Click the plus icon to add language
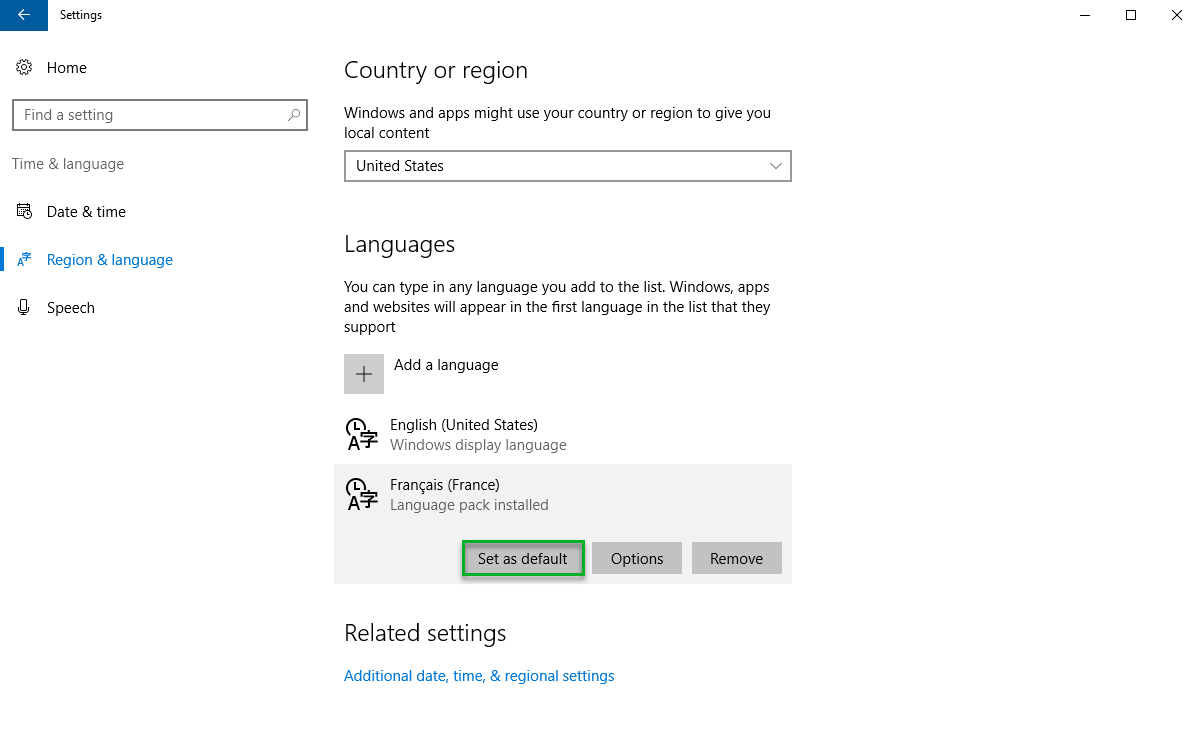Viewport: 1197px width, 737px height. pos(363,374)
